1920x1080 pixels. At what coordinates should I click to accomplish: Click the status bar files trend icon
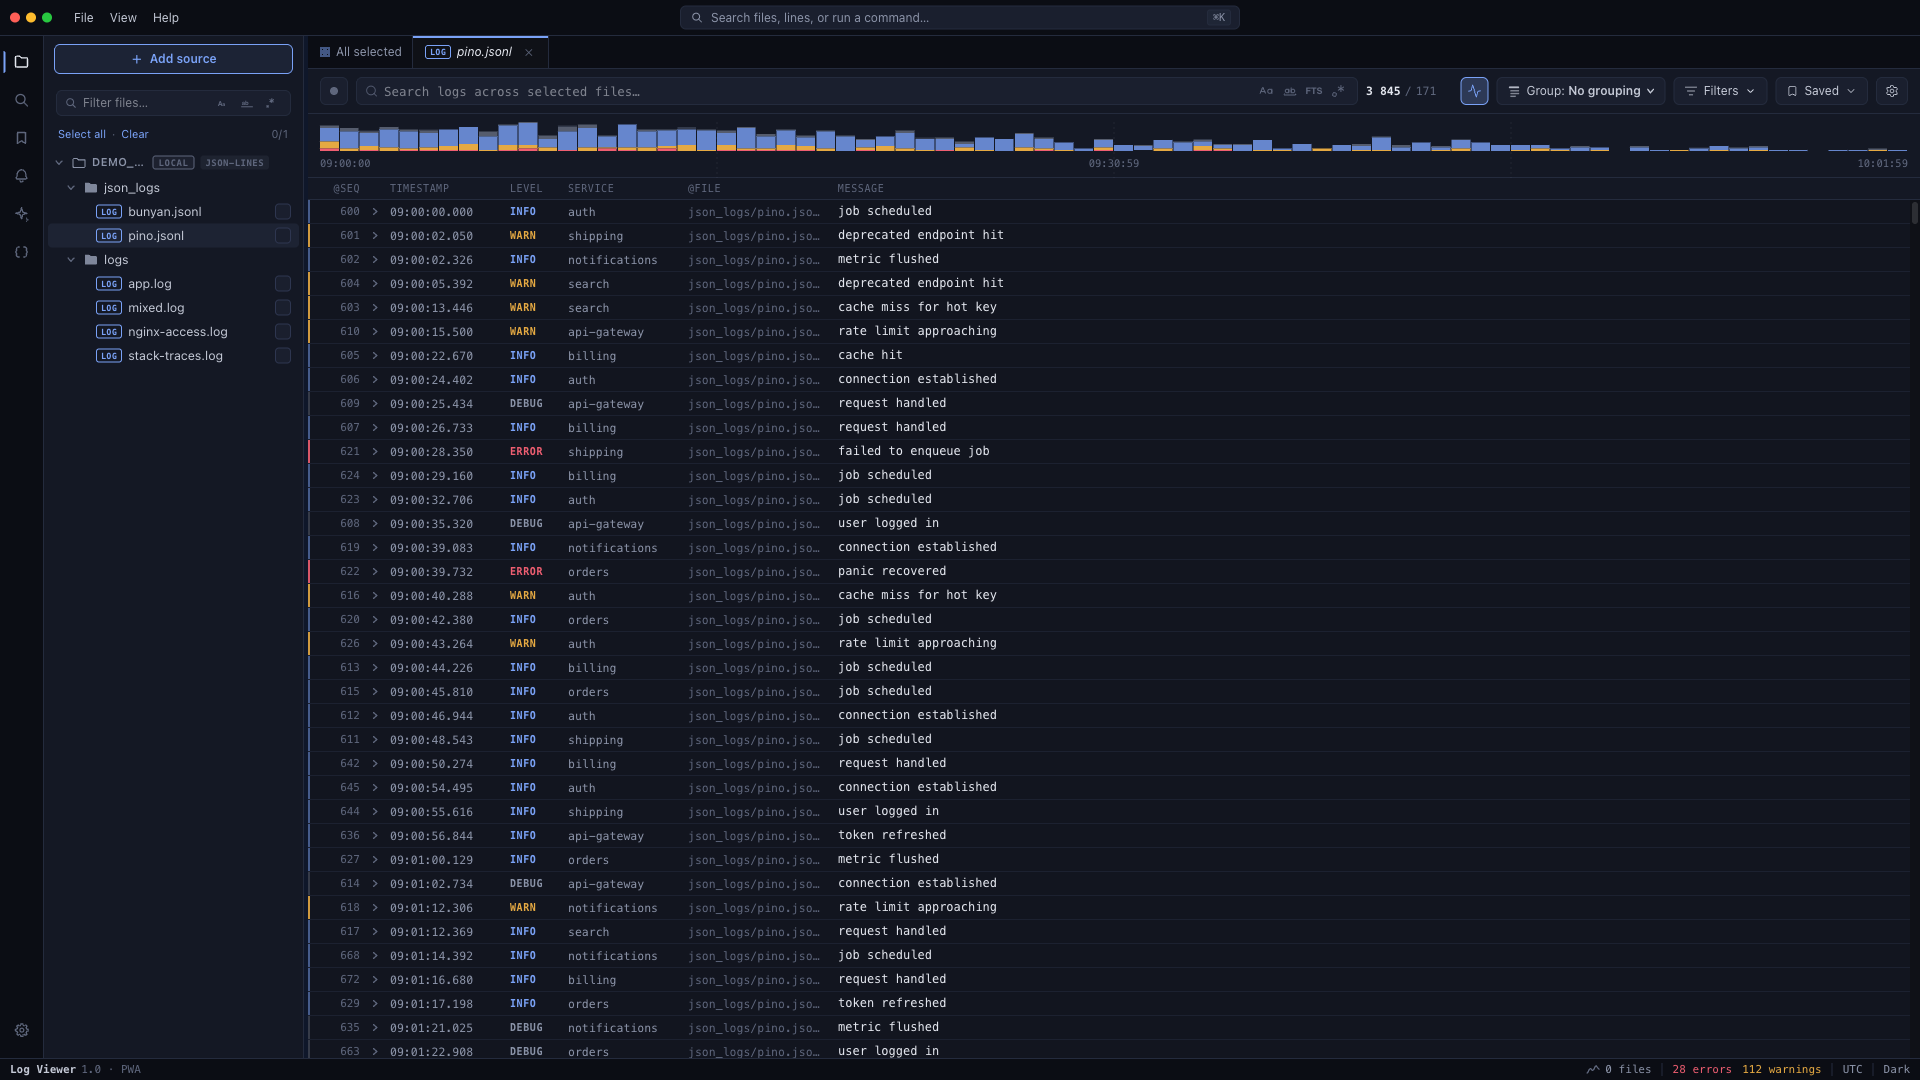[1592, 1070]
